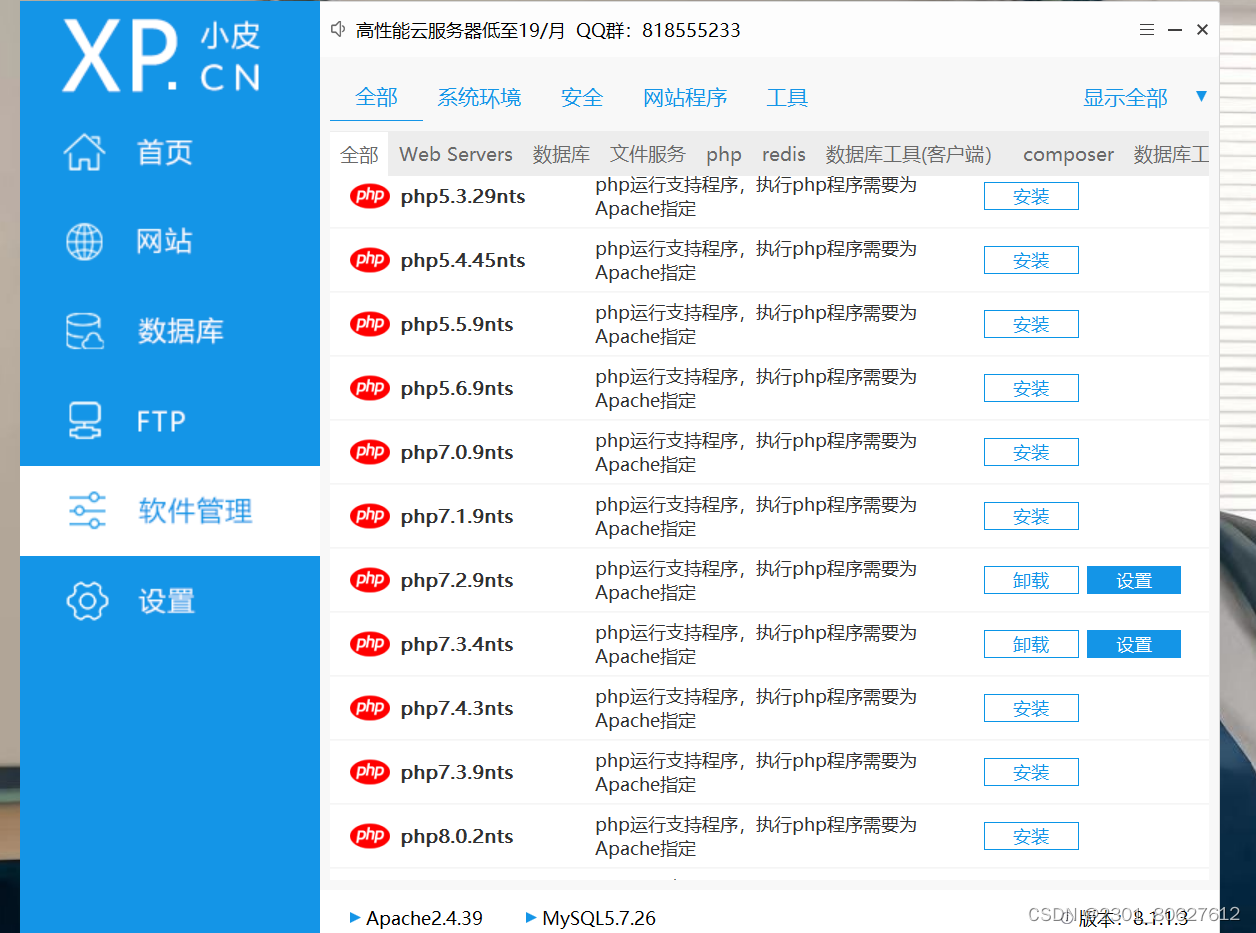1256x933 pixels.
Task: Click the php icon for php5.4.45nts
Action: pos(370,260)
